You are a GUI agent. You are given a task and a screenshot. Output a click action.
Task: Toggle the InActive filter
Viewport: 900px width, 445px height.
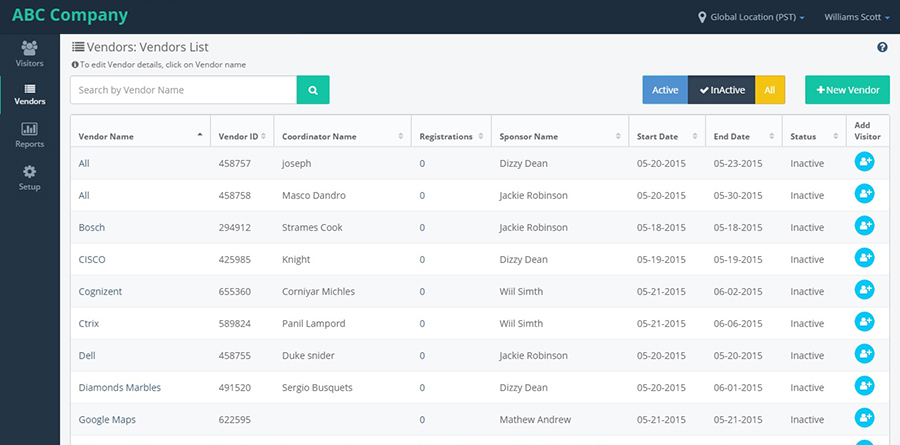721,90
